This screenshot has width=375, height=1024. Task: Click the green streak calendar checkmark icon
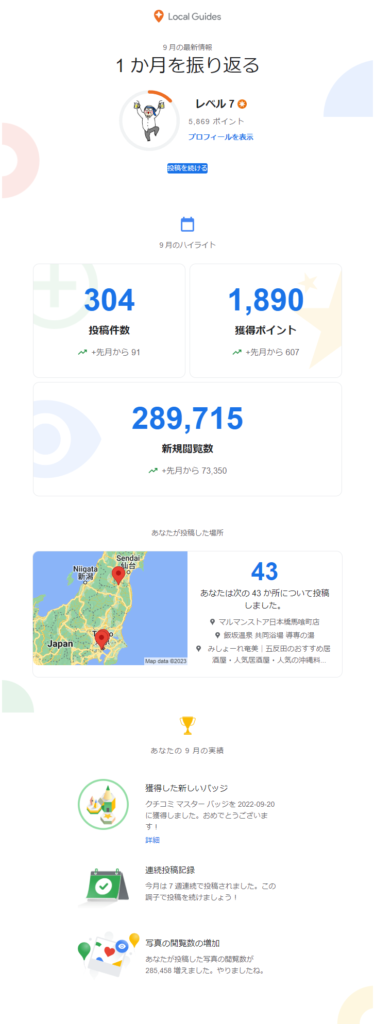click(x=103, y=886)
